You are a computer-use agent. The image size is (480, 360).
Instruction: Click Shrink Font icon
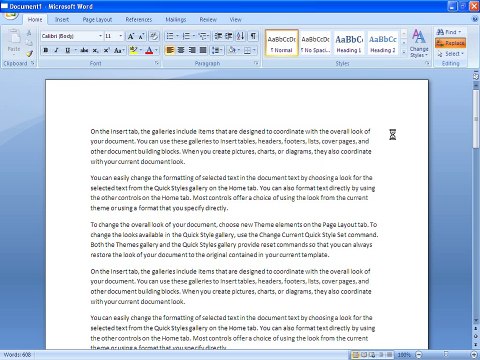pos(141,36)
